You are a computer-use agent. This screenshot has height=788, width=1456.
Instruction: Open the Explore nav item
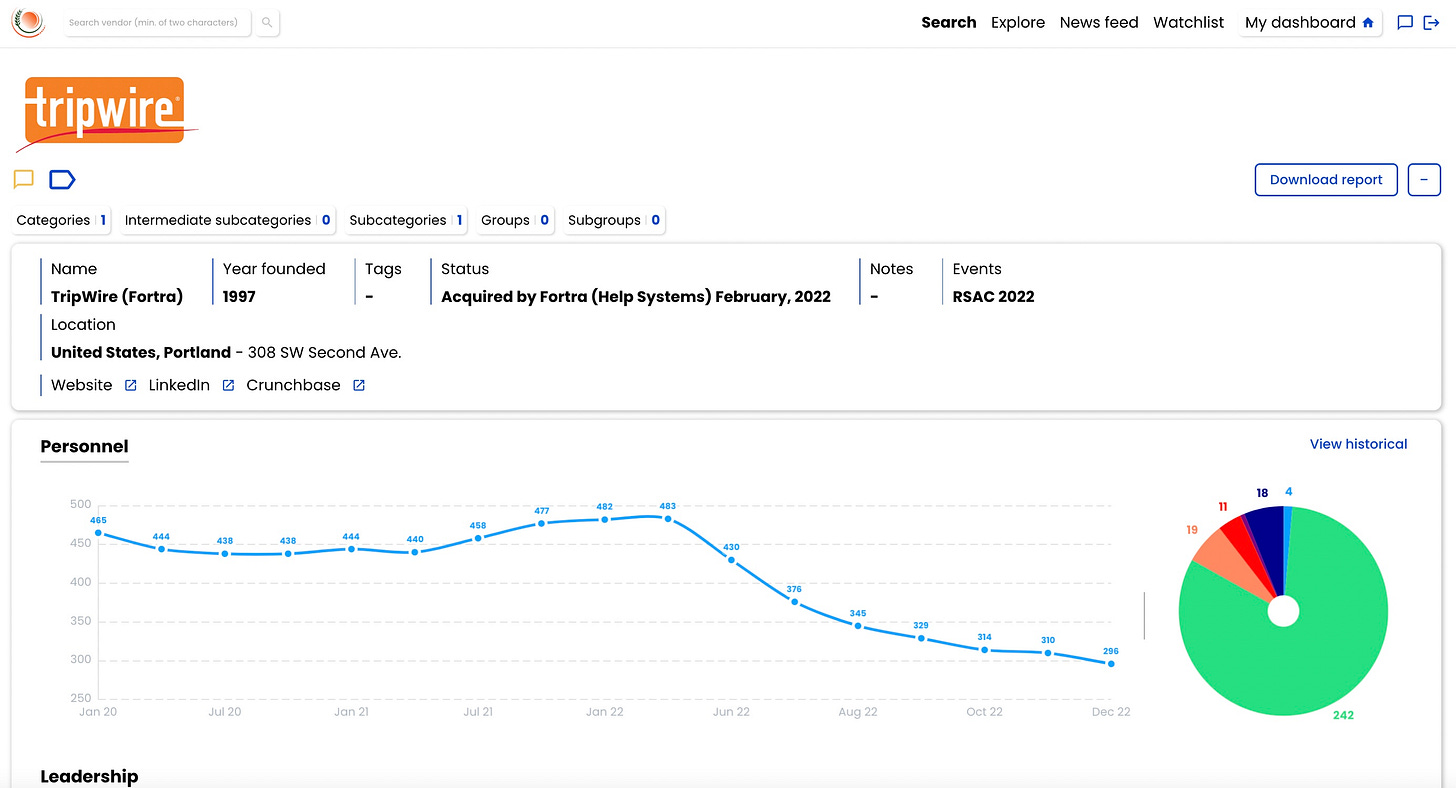tap(1018, 22)
